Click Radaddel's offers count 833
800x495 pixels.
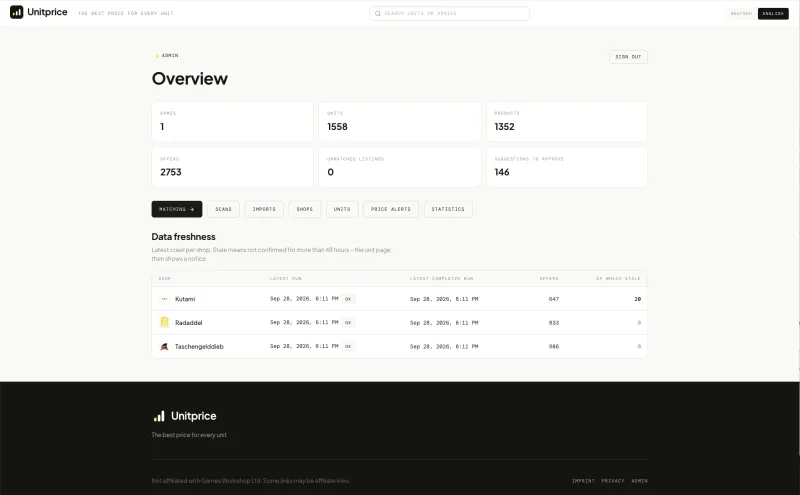pyautogui.click(x=554, y=323)
